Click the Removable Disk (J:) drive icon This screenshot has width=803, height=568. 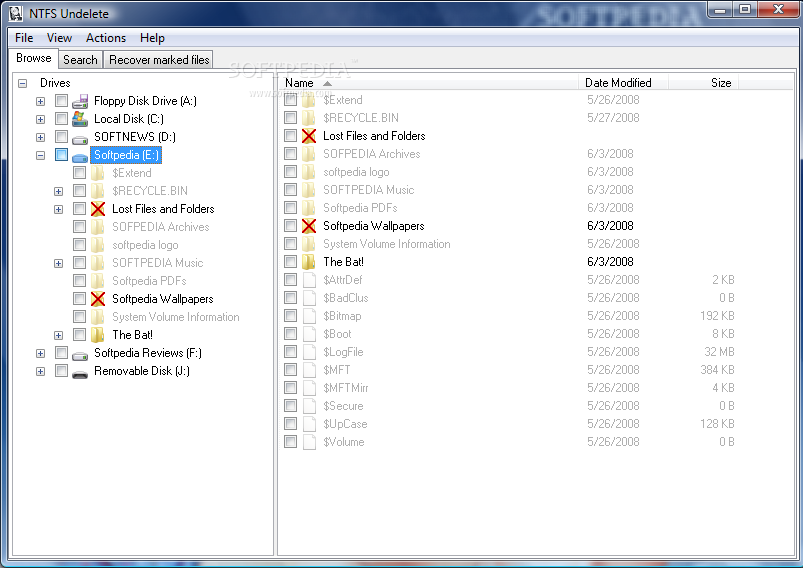[x=80, y=373]
